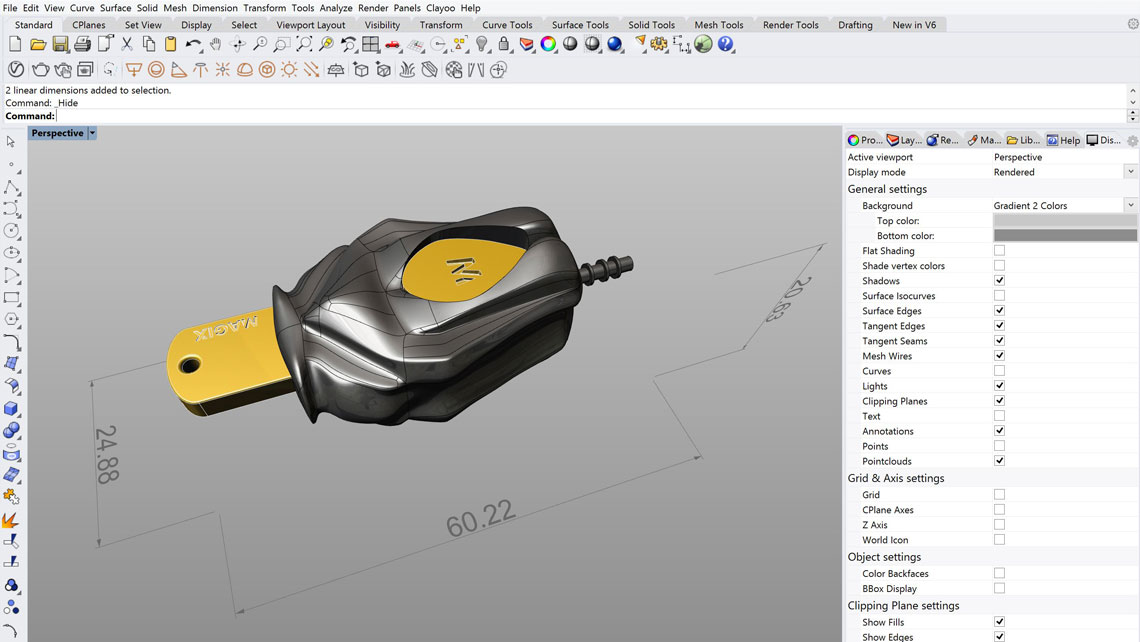Cut selection with scissors icon
The image size is (1140, 642).
(x=127, y=44)
